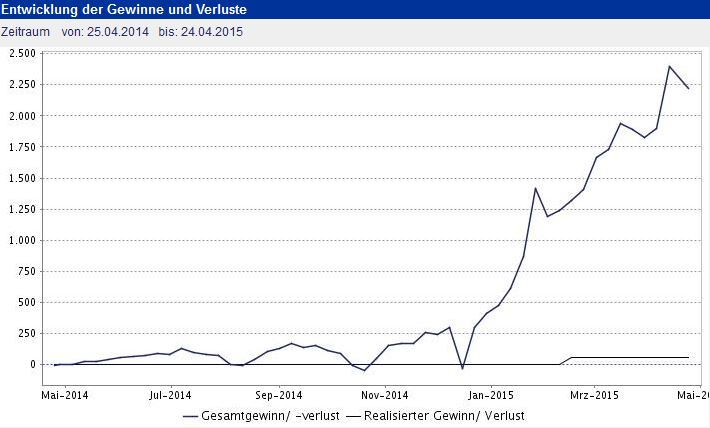This screenshot has height=428, width=710.
Task: Click the x-axis label Sep-2014
Action: (278, 395)
